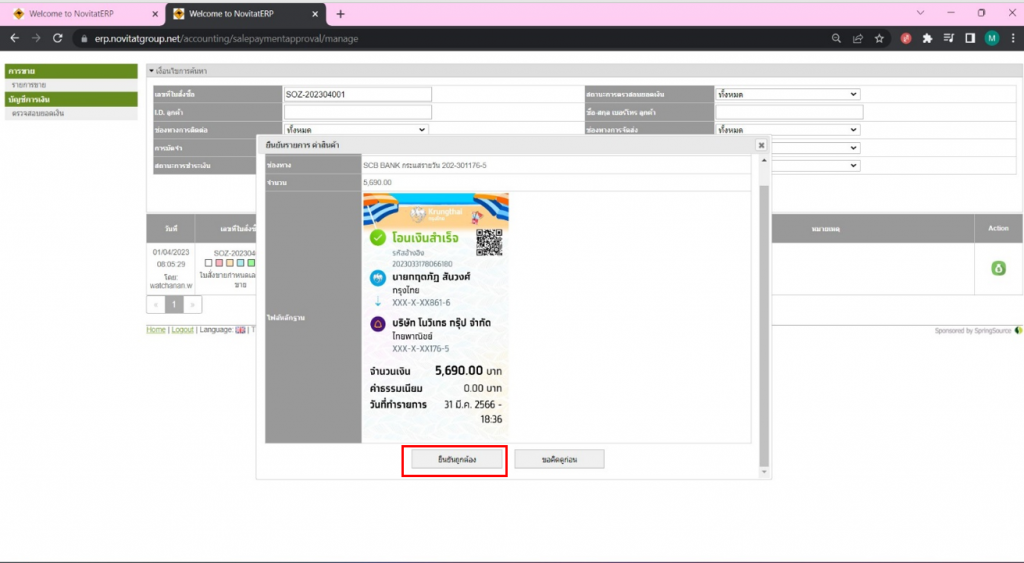Open the top-right status dropdown showing ทั้งหมด
This screenshot has height=563, width=1024.
788,94
